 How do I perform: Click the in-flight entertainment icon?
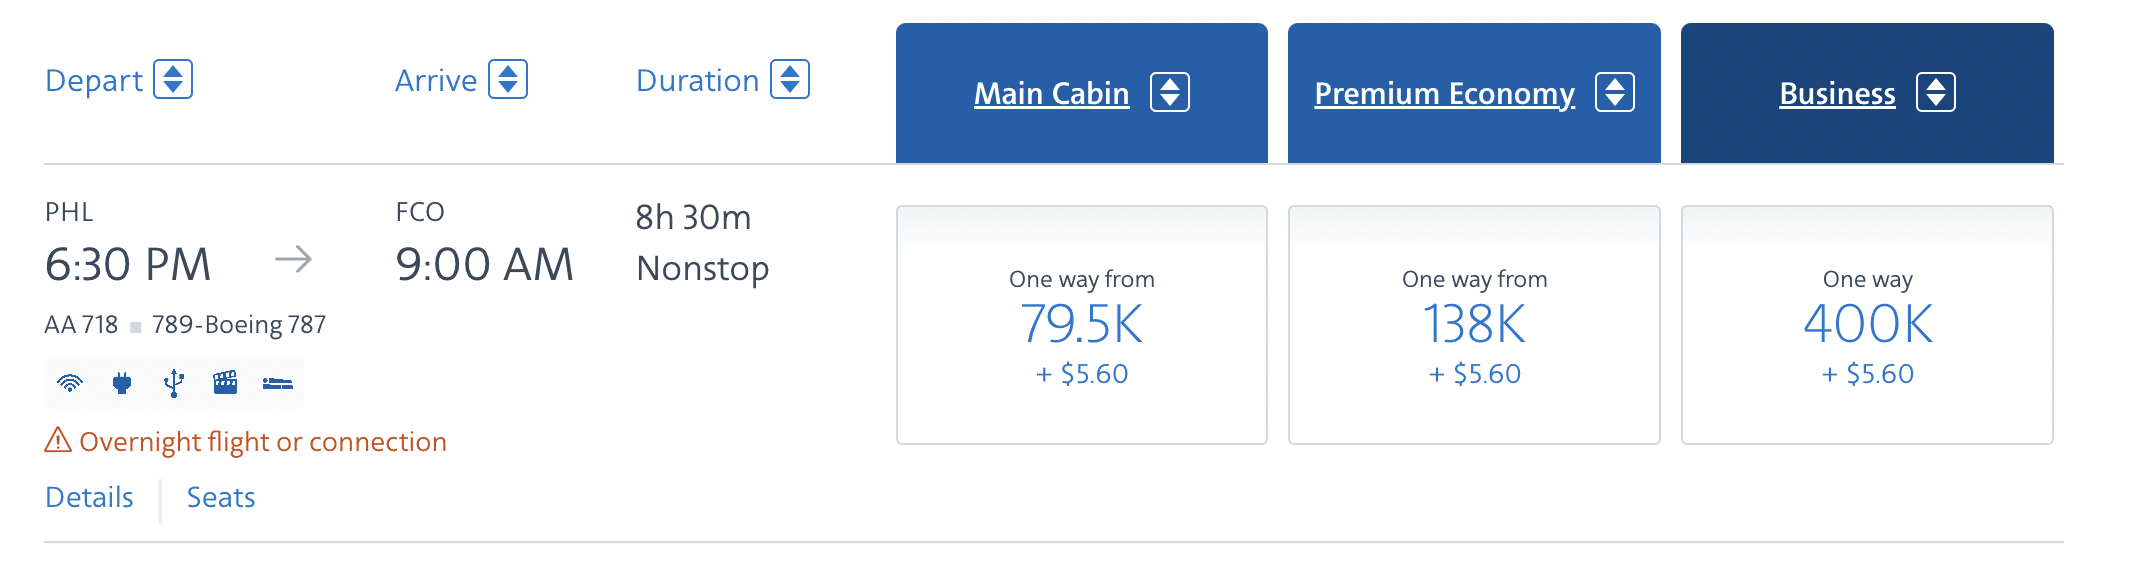click(225, 383)
